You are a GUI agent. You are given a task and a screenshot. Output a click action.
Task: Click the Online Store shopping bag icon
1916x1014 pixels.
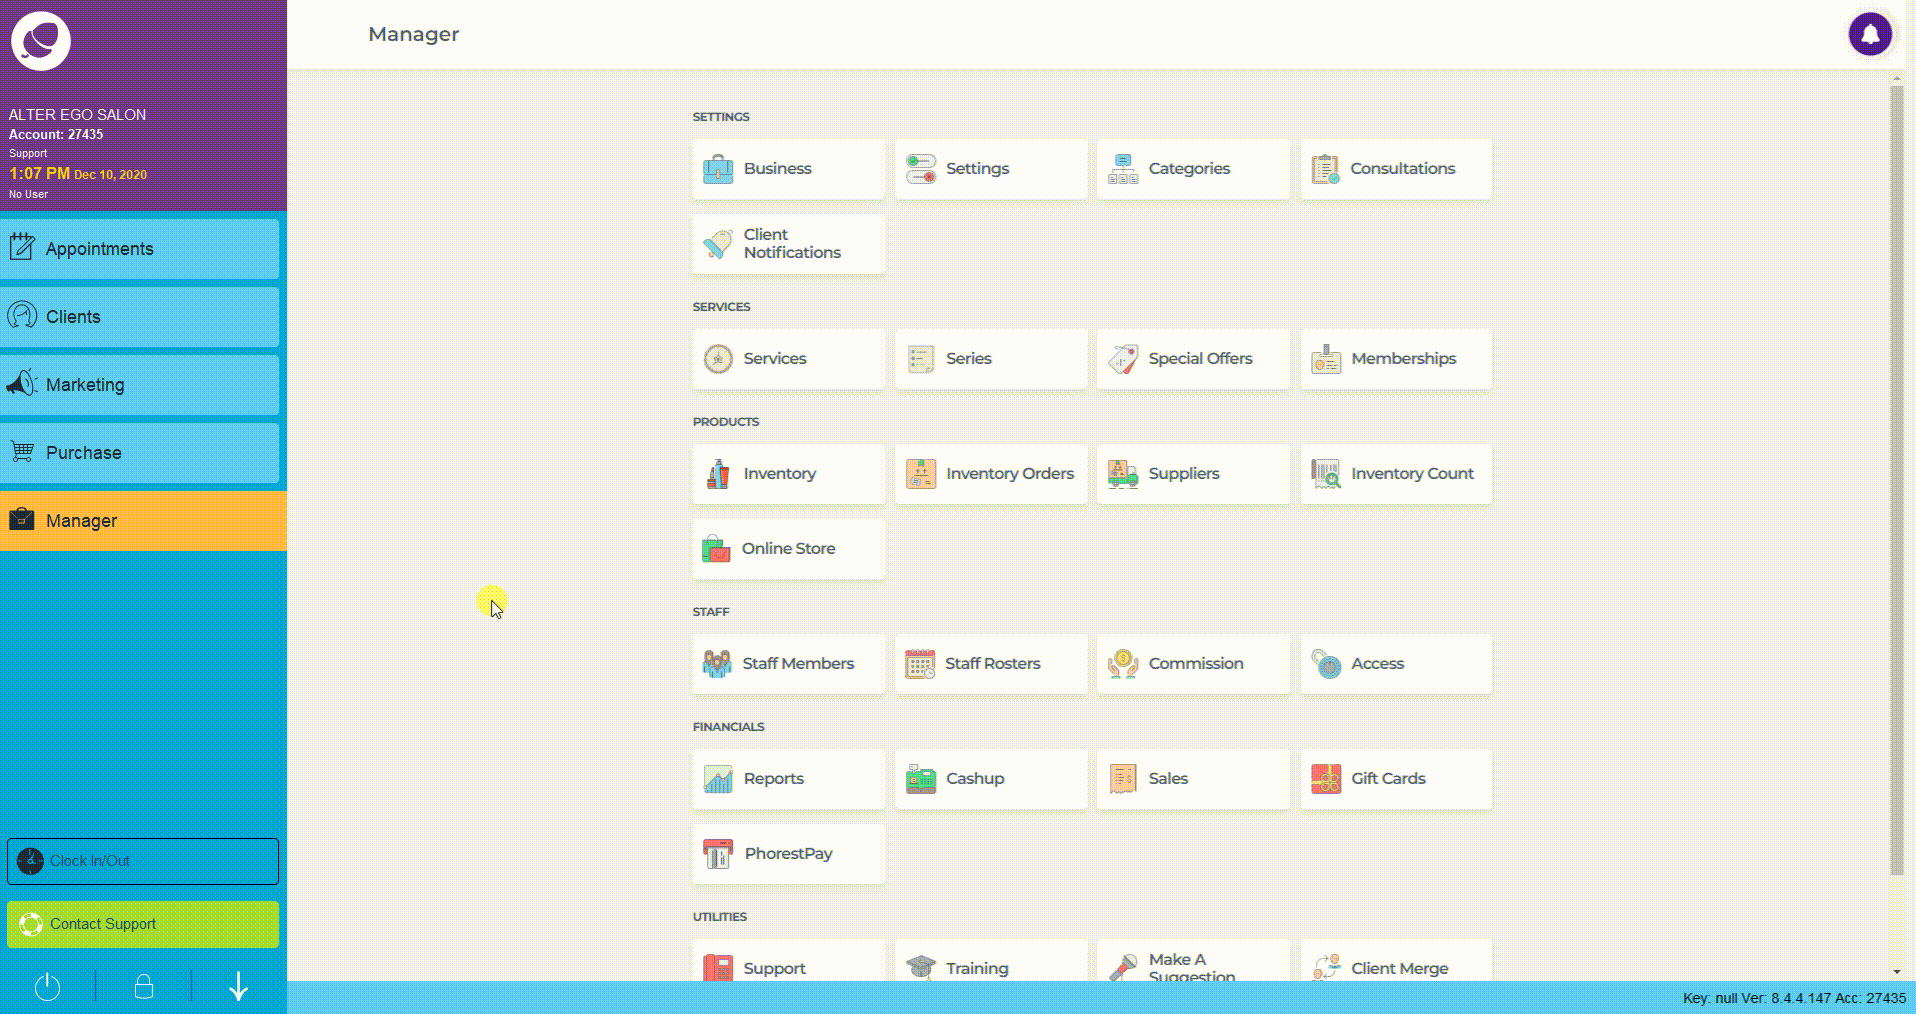click(716, 549)
